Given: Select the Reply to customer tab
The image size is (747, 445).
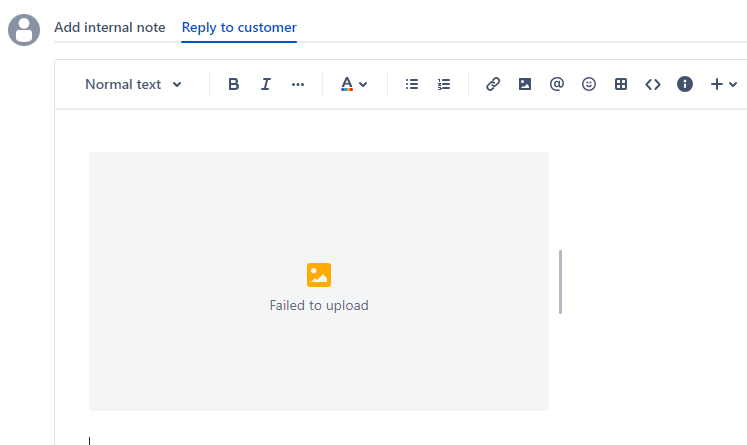Looking at the screenshot, I should pos(239,28).
